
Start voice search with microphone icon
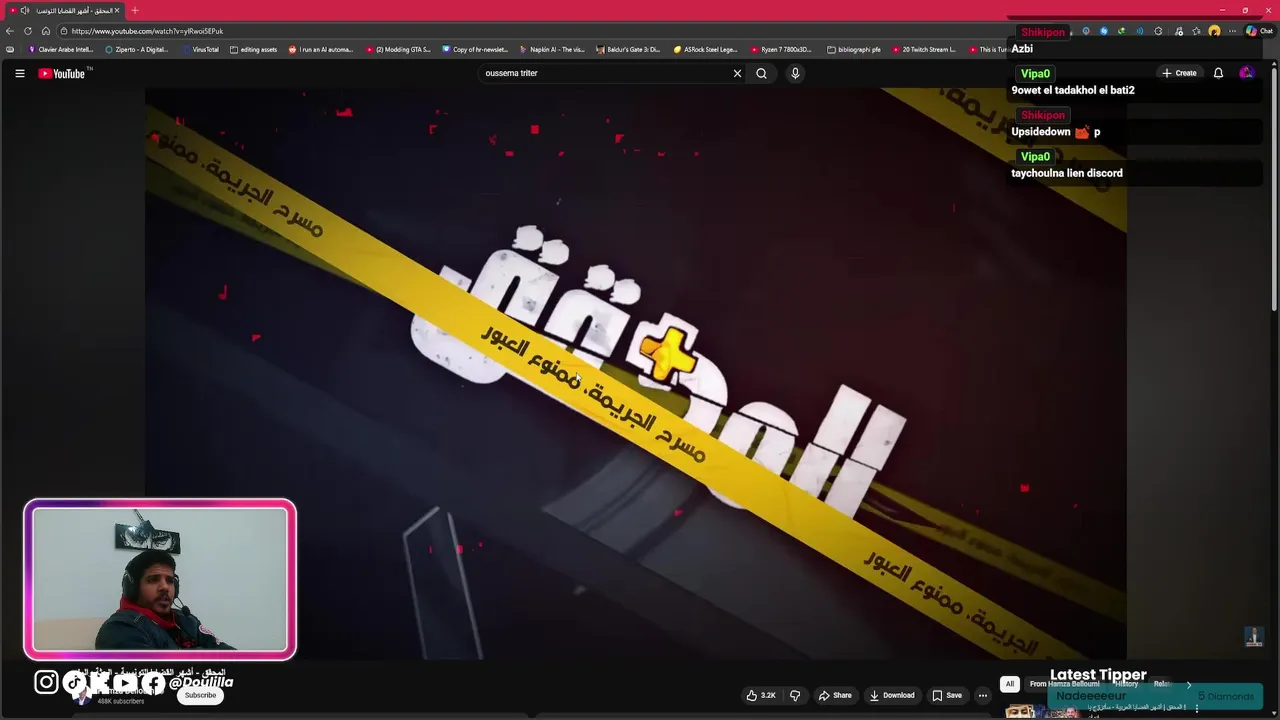coord(795,73)
